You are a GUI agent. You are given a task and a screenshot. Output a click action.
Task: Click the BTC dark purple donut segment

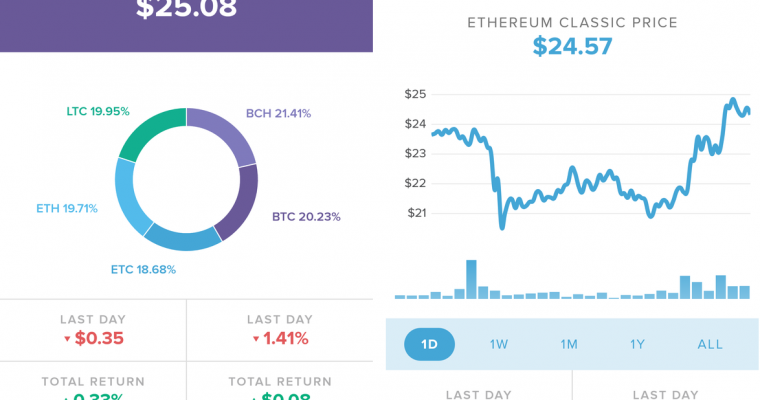pos(238,208)
